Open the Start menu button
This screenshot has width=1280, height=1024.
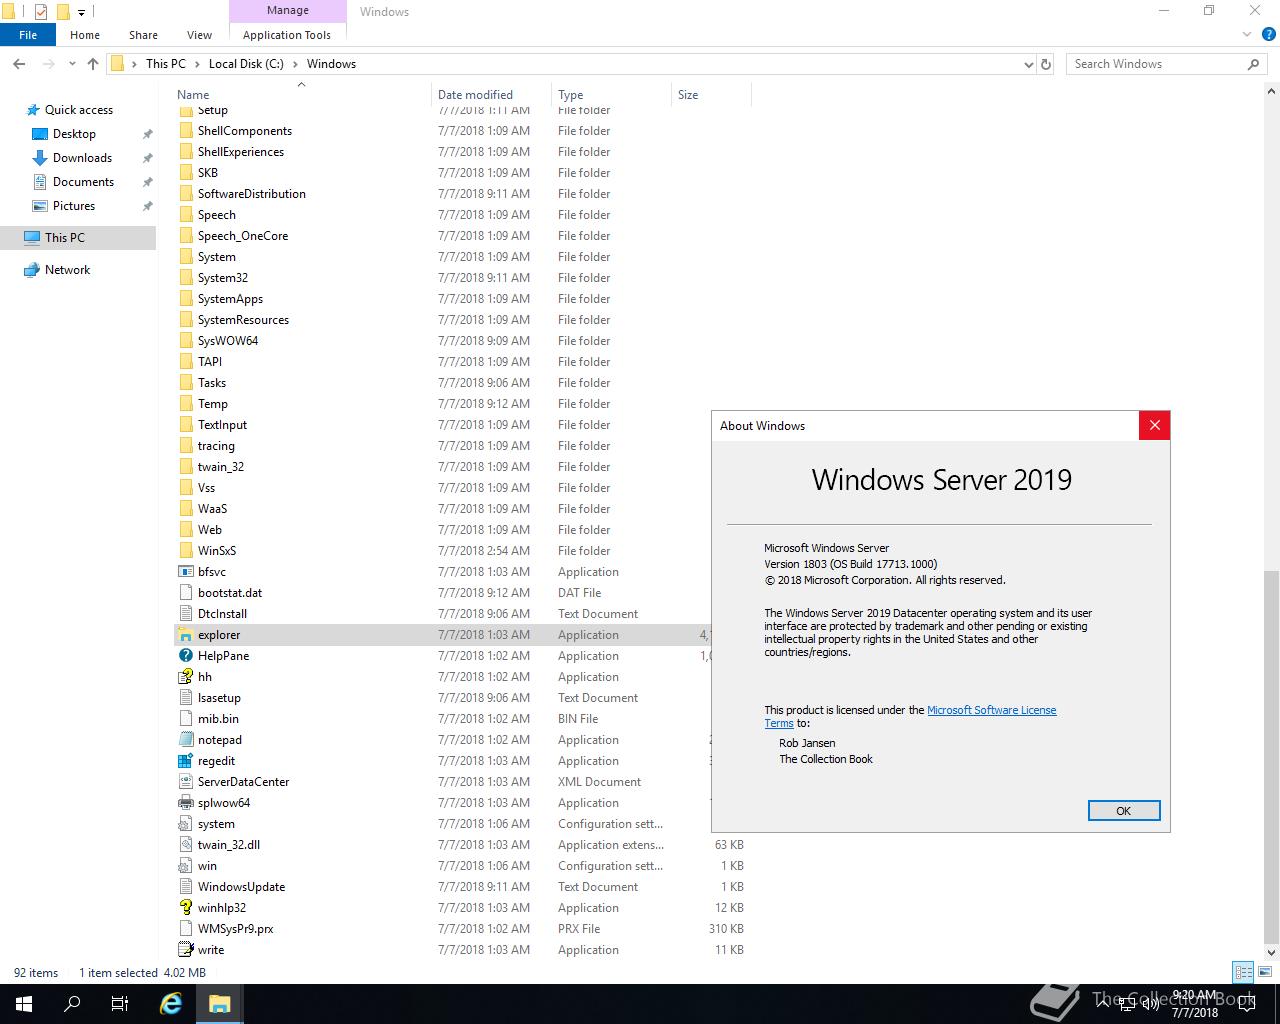[24, 1004]
